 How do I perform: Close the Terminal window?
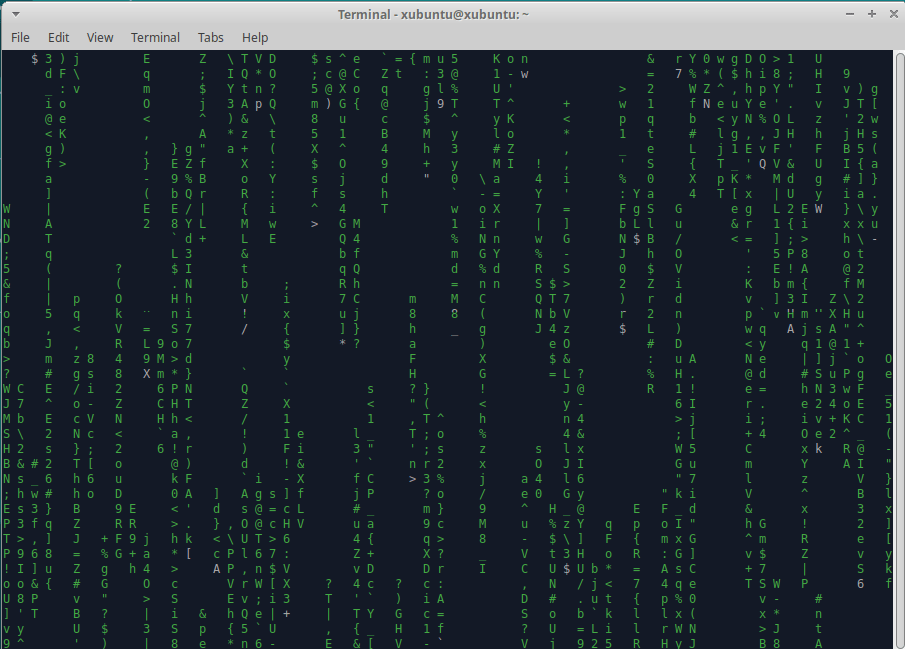click(x=891, y=14)
